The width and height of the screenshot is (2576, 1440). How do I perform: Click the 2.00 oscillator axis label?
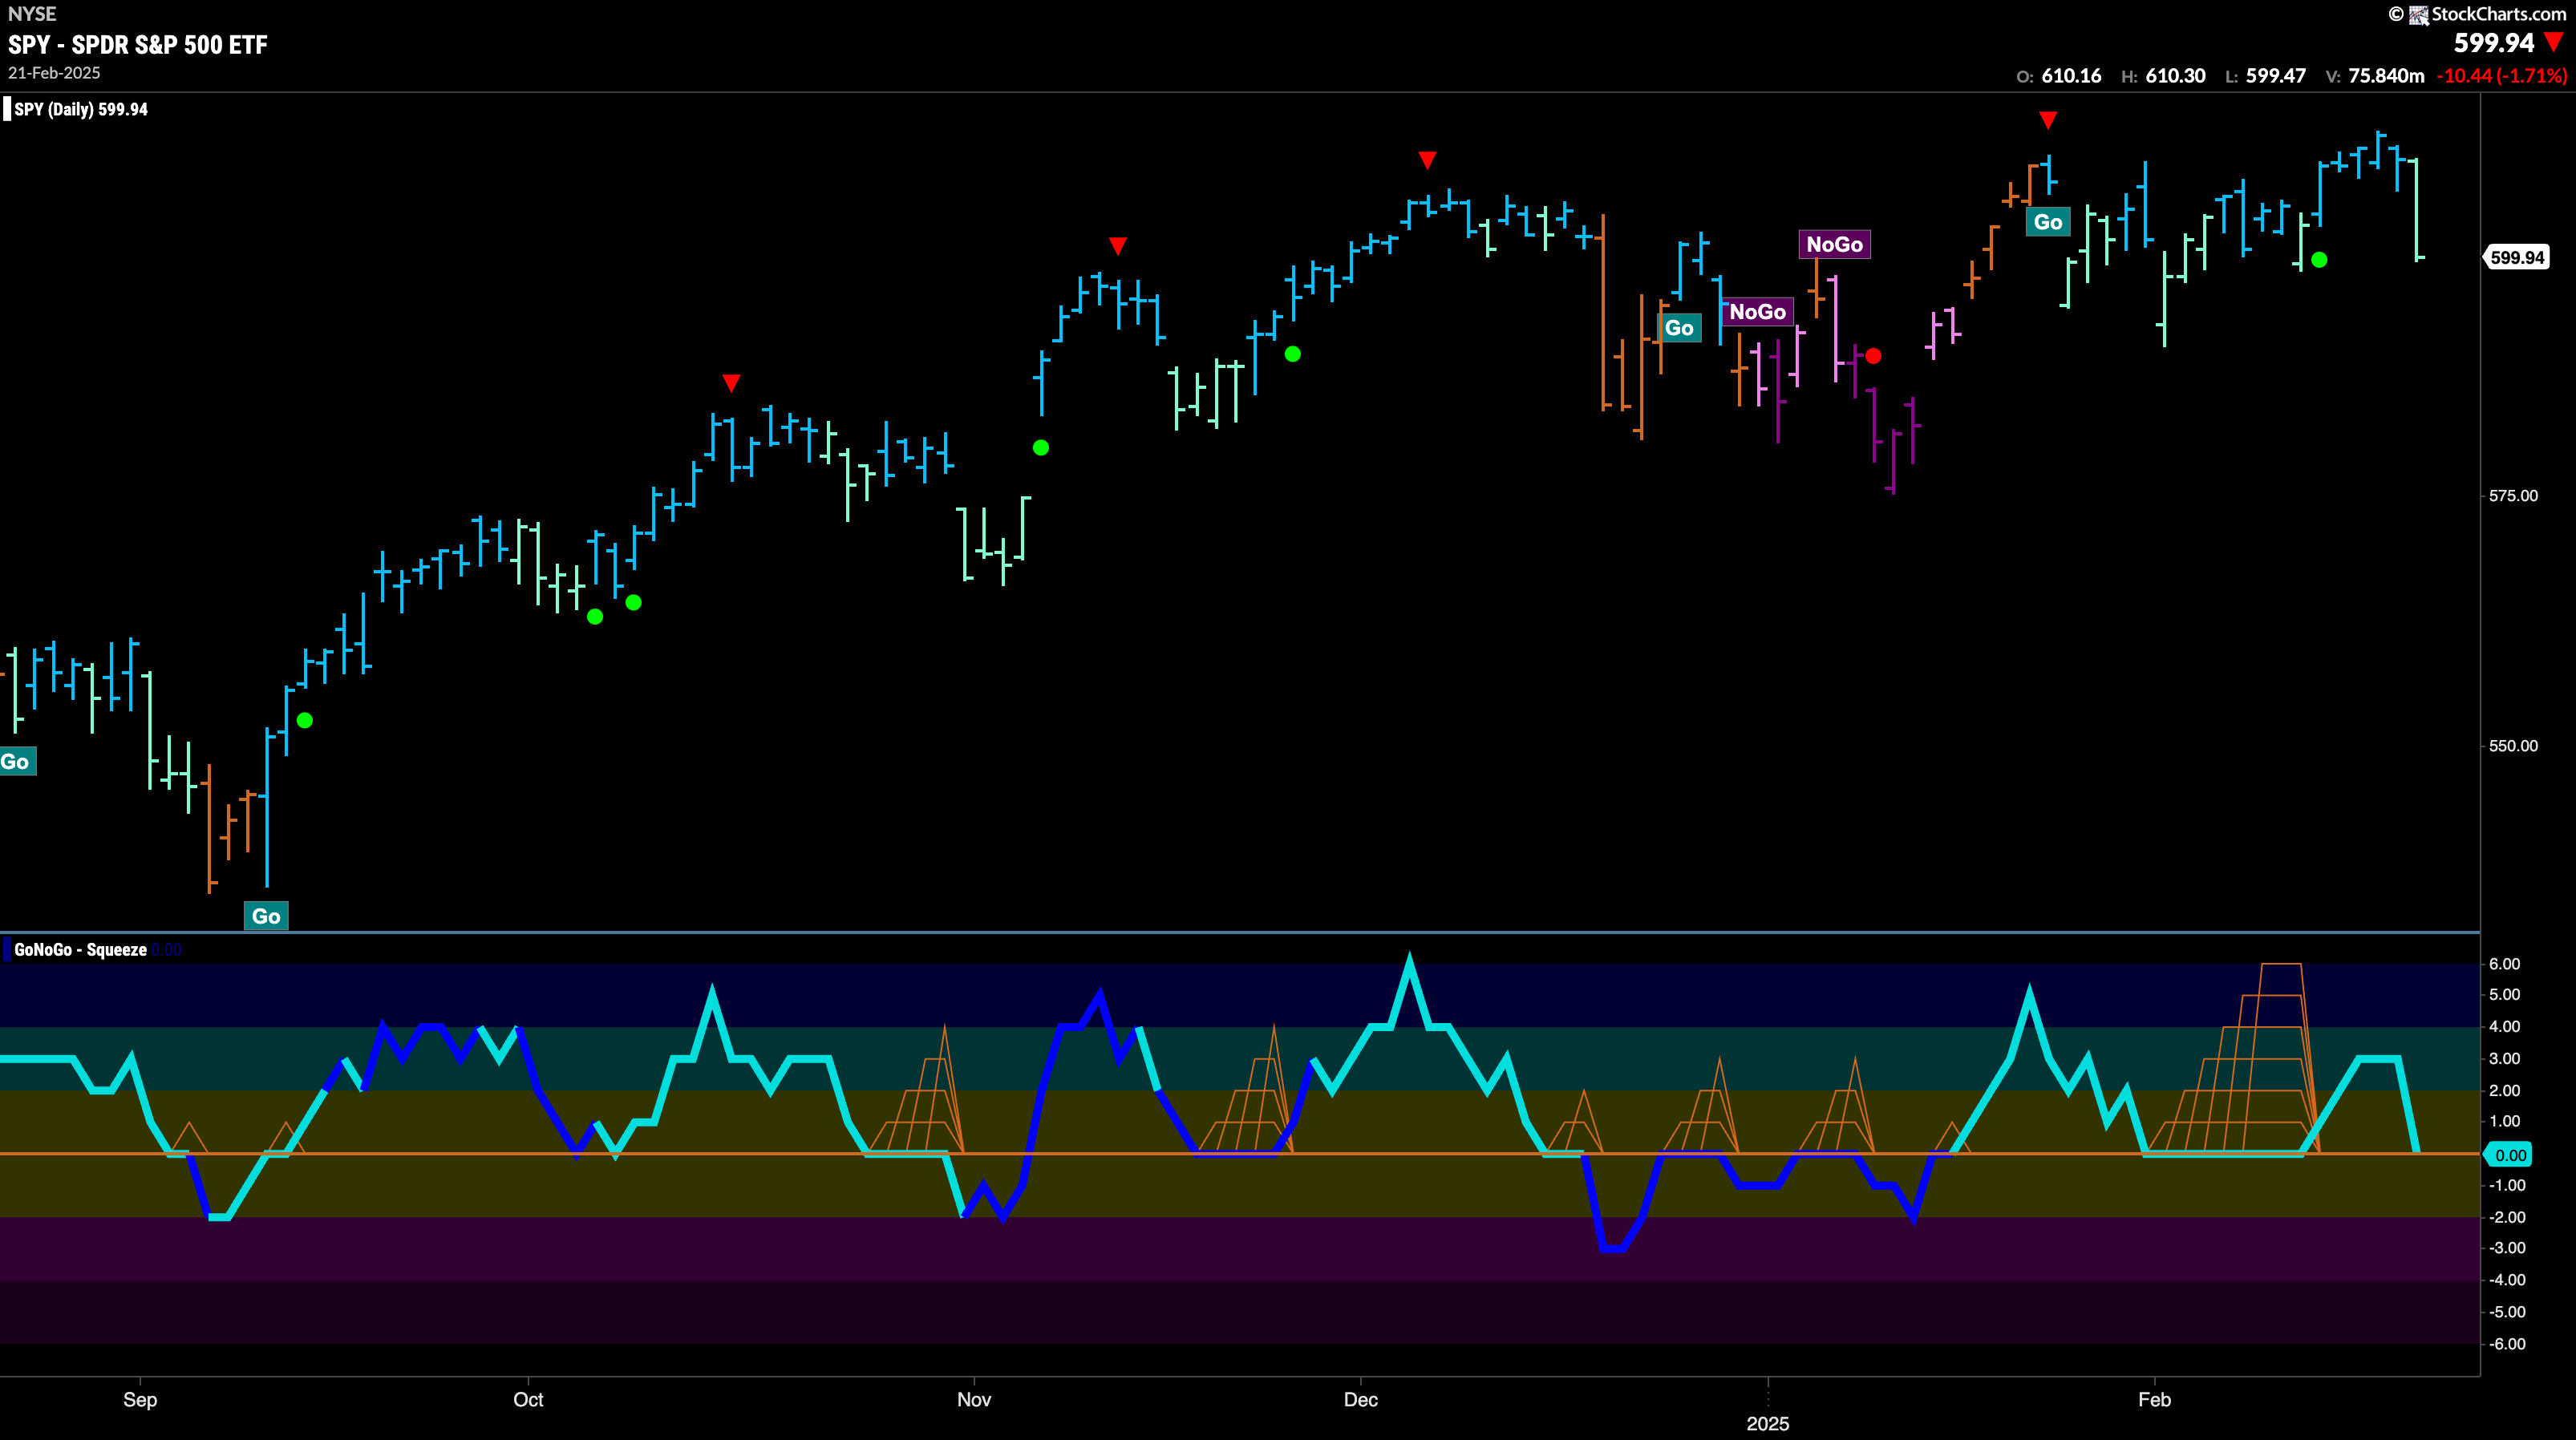pos(2505,1091)
